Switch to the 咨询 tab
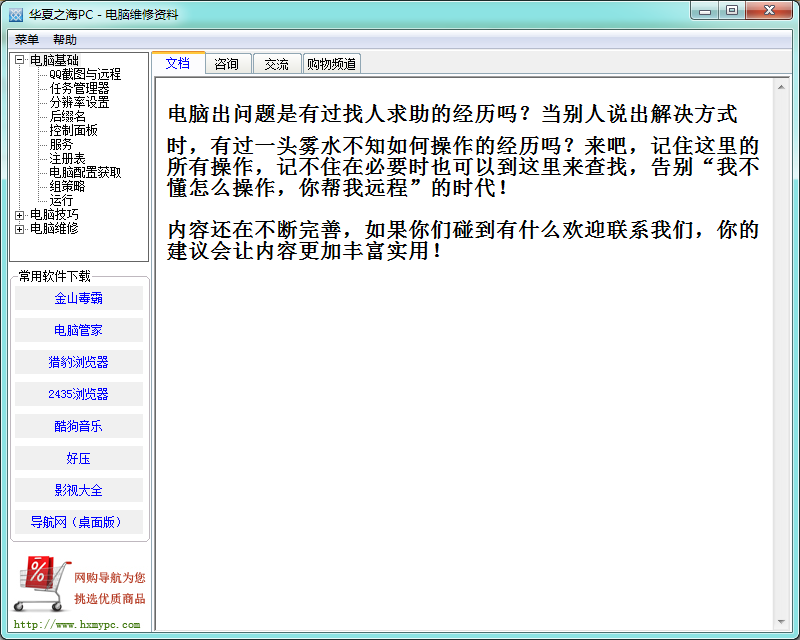The width and height of the screenshot is (800, 640). coord(227,64)
